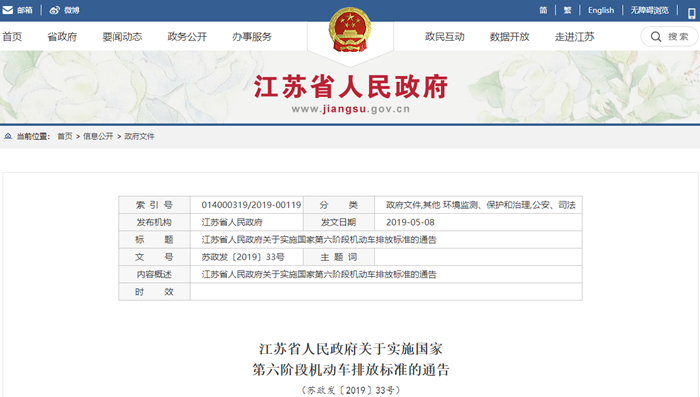Open 无障碍浏览 accessibility mode
Image resolution: width=700 pixels, height=397 pixels.
pos(649,10)
